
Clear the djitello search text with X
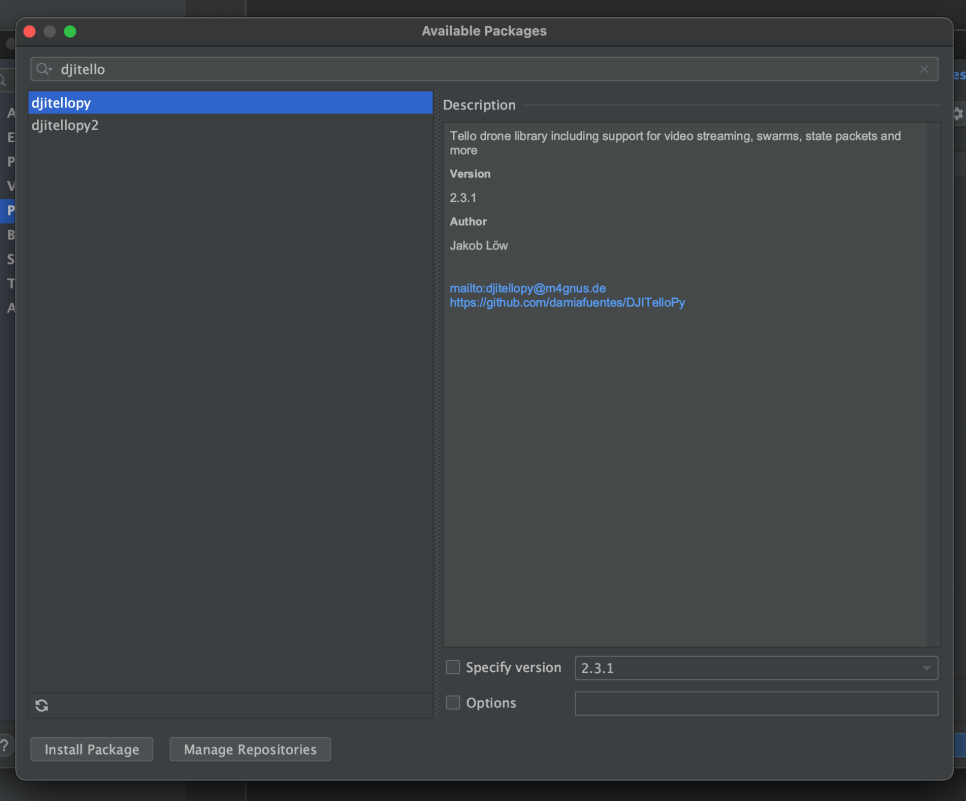pos(924,69)
